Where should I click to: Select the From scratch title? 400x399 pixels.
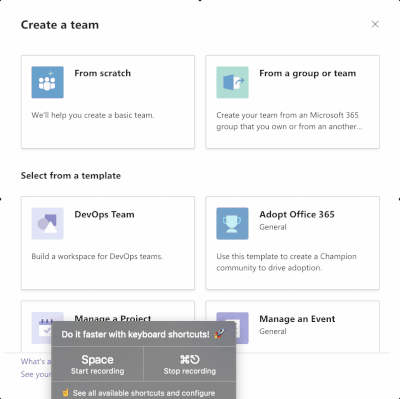[103, 73]
